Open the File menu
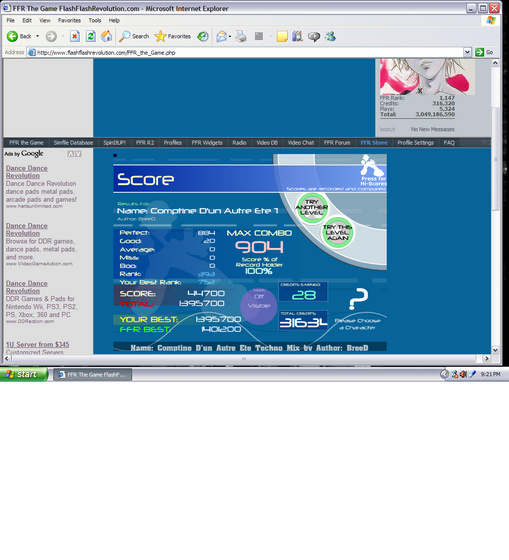 pos(11,20)
